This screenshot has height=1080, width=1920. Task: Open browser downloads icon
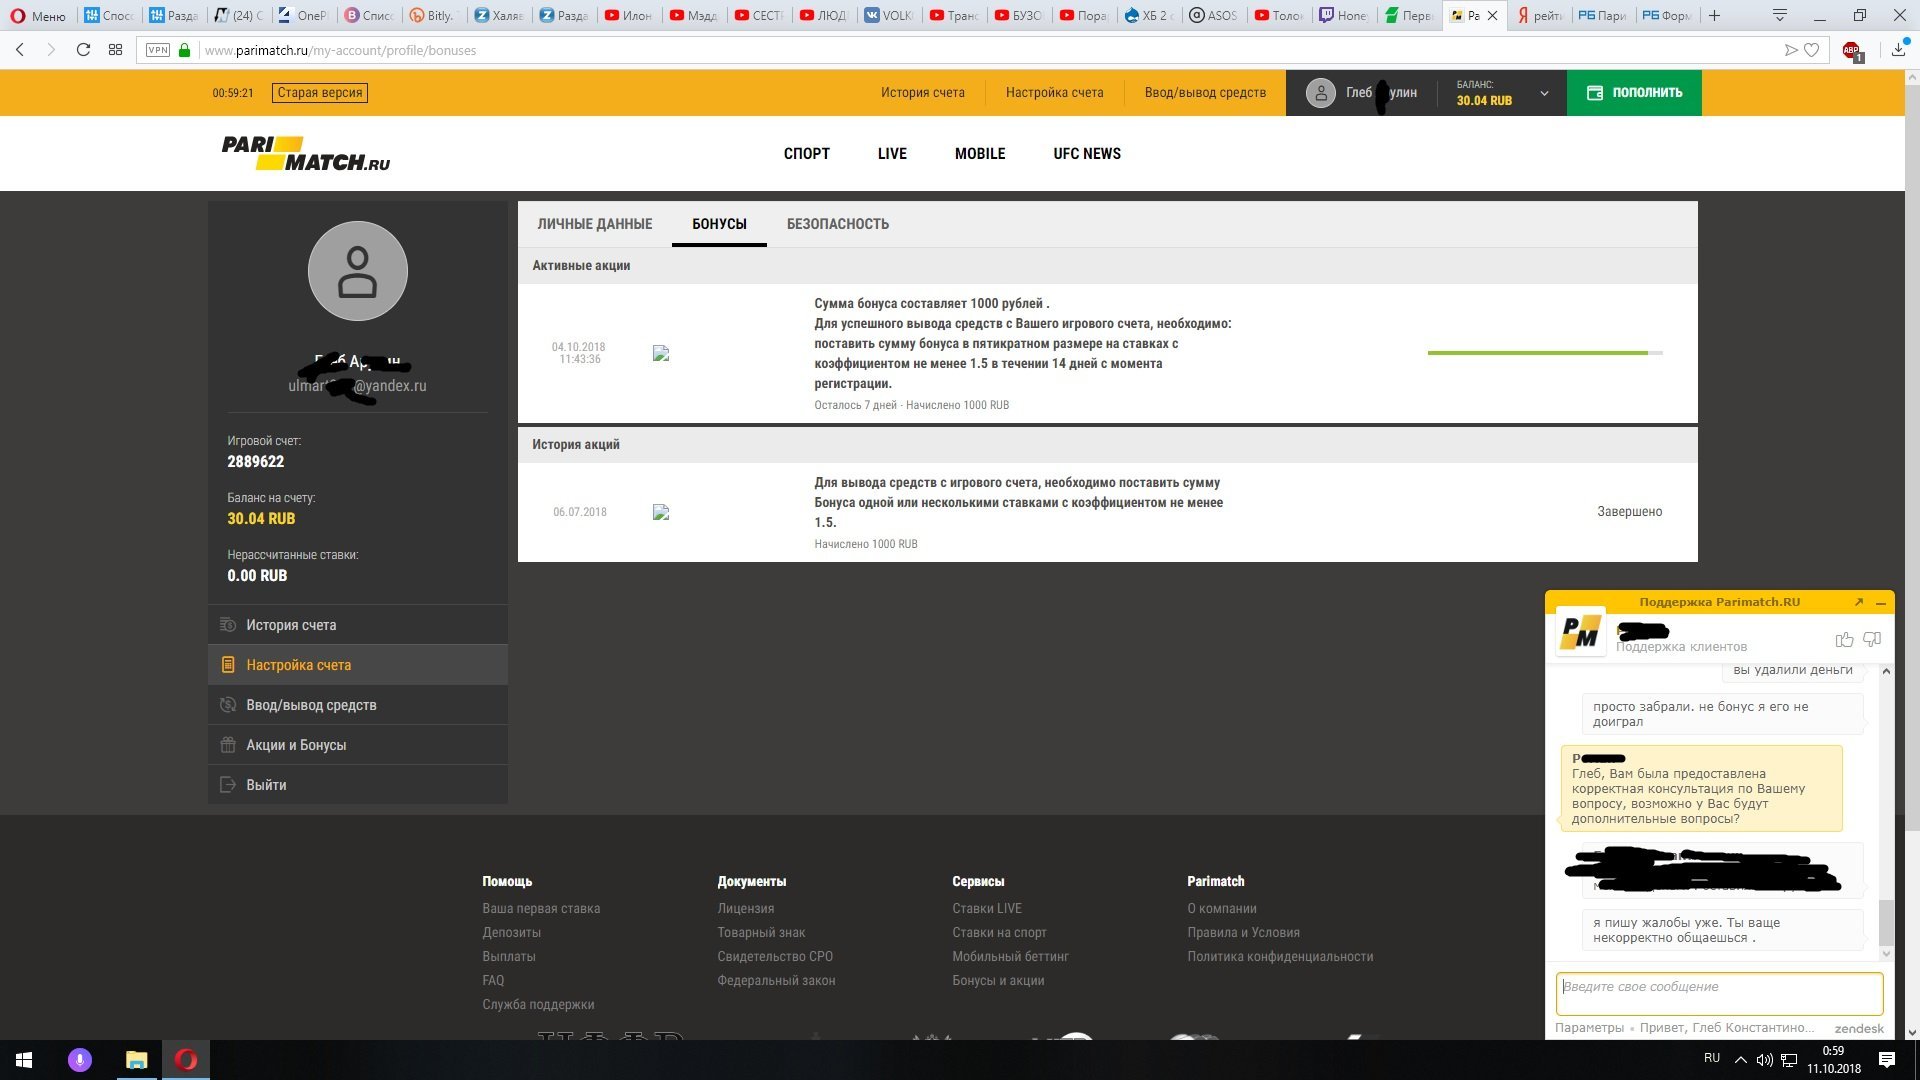pyautogui.click(x=1898, y=50)
